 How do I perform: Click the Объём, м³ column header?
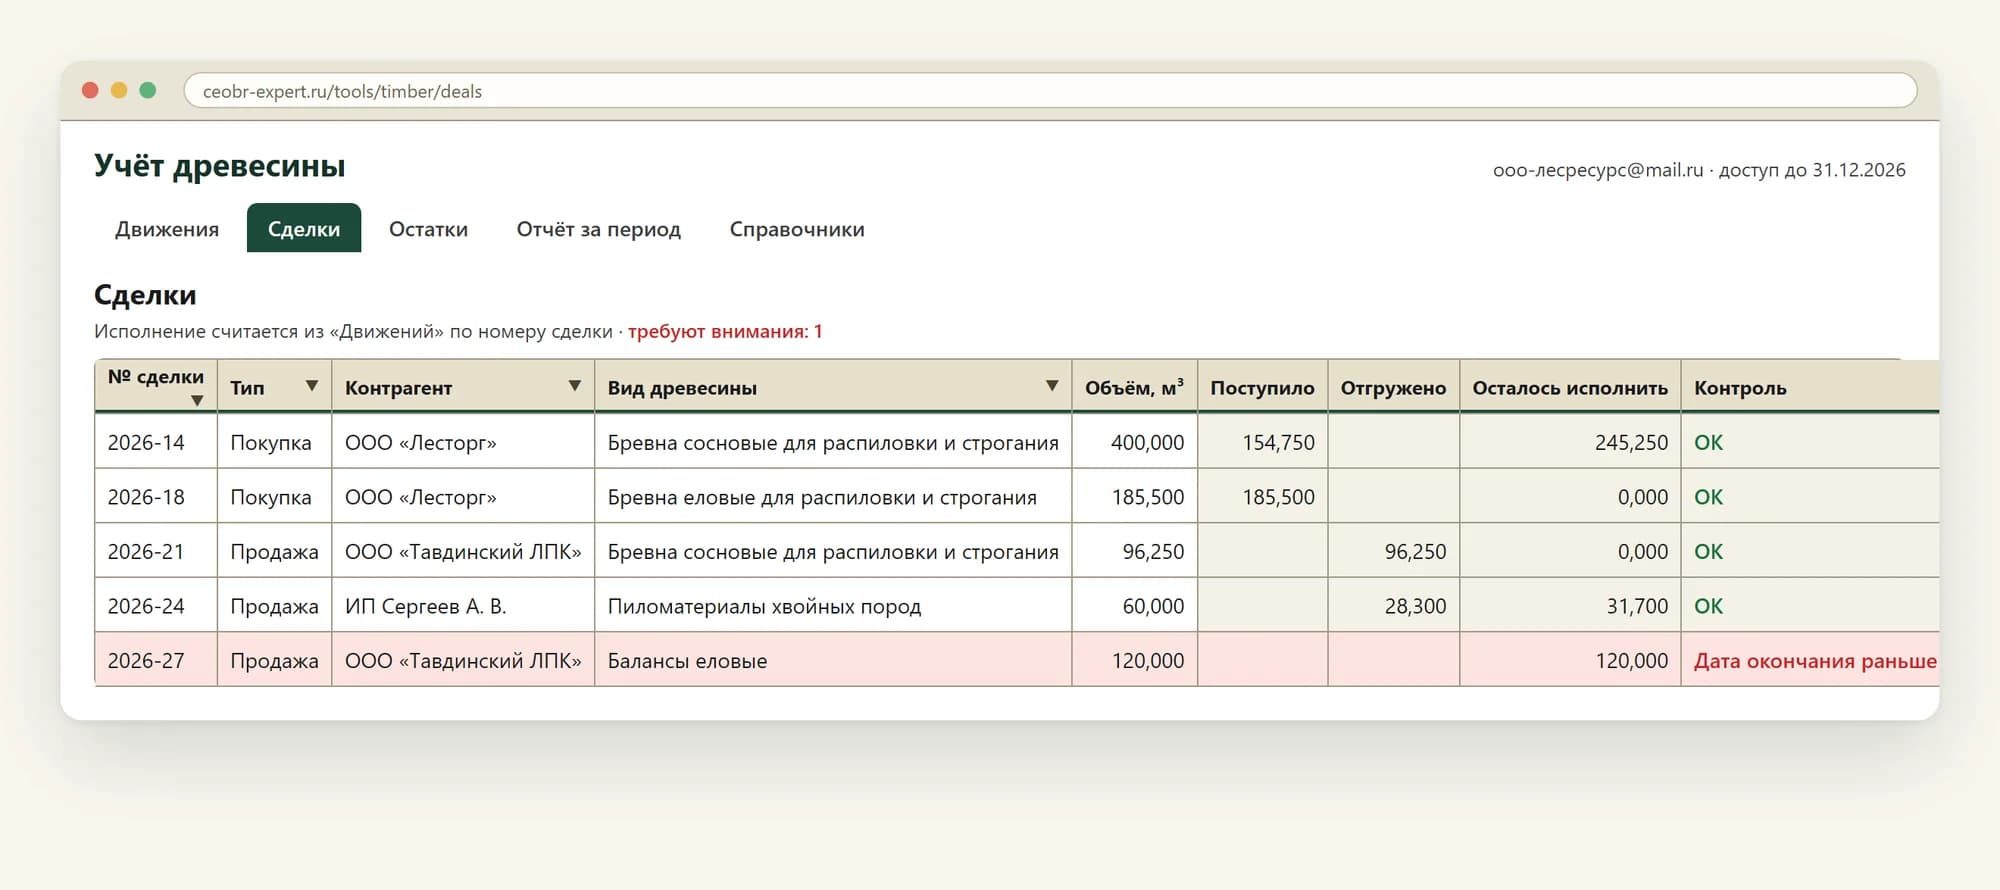(x=1134, y=387)
